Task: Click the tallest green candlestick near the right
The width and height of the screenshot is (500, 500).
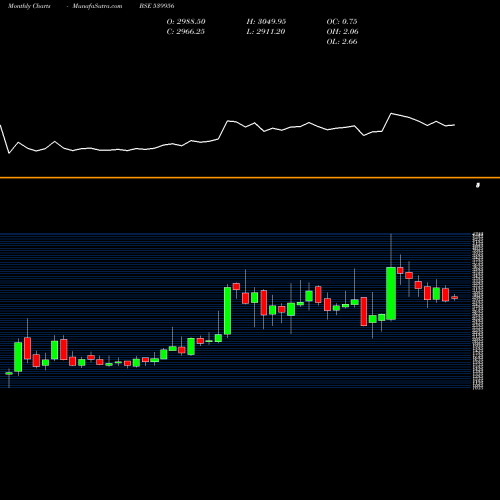Action: coord(391,293)
